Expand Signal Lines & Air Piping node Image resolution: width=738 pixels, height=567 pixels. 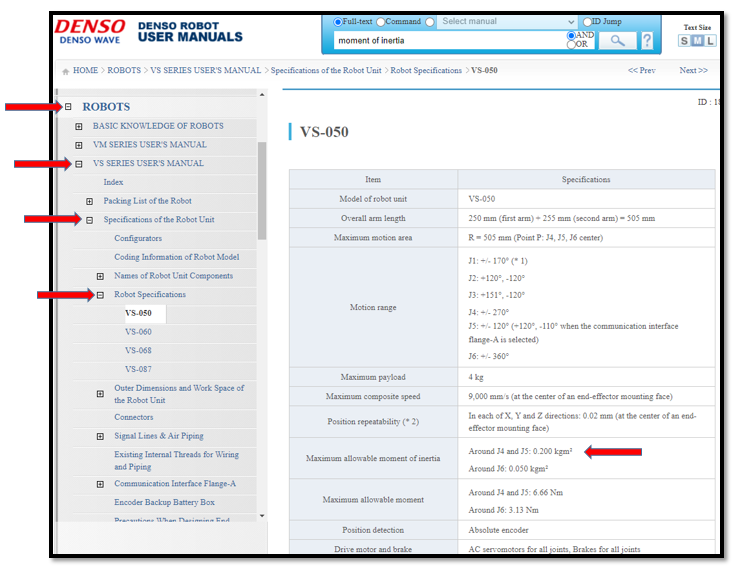(100, 437)
